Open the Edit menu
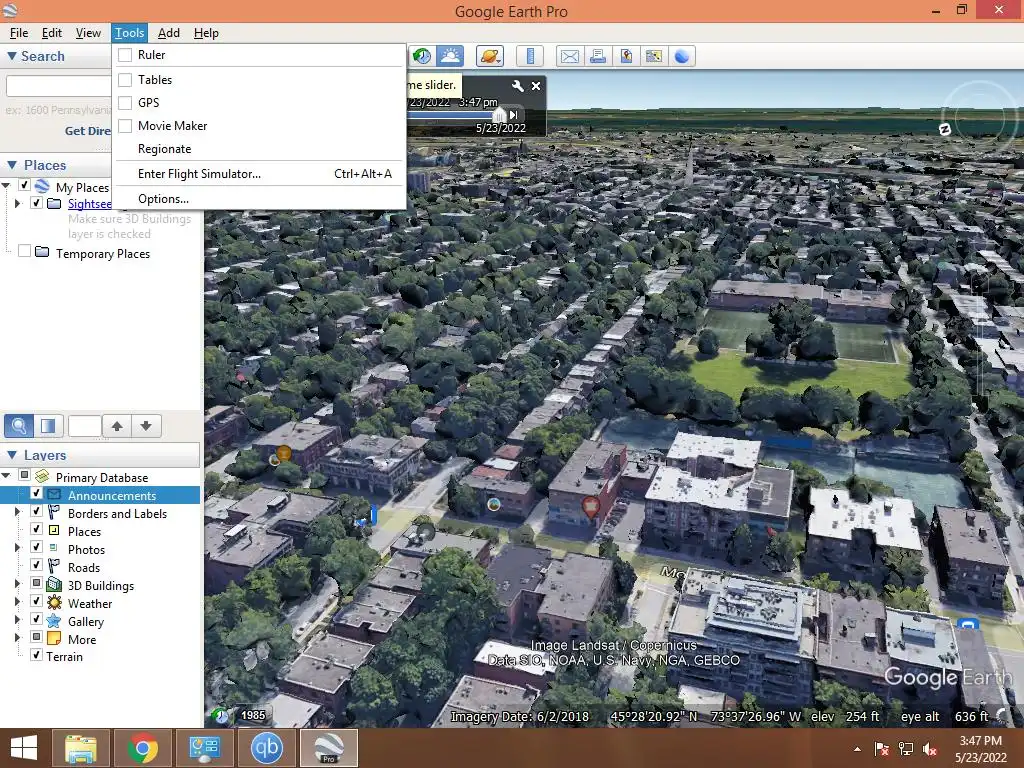The height and width of the screenshot is (768, 1024). coord(52,33)
